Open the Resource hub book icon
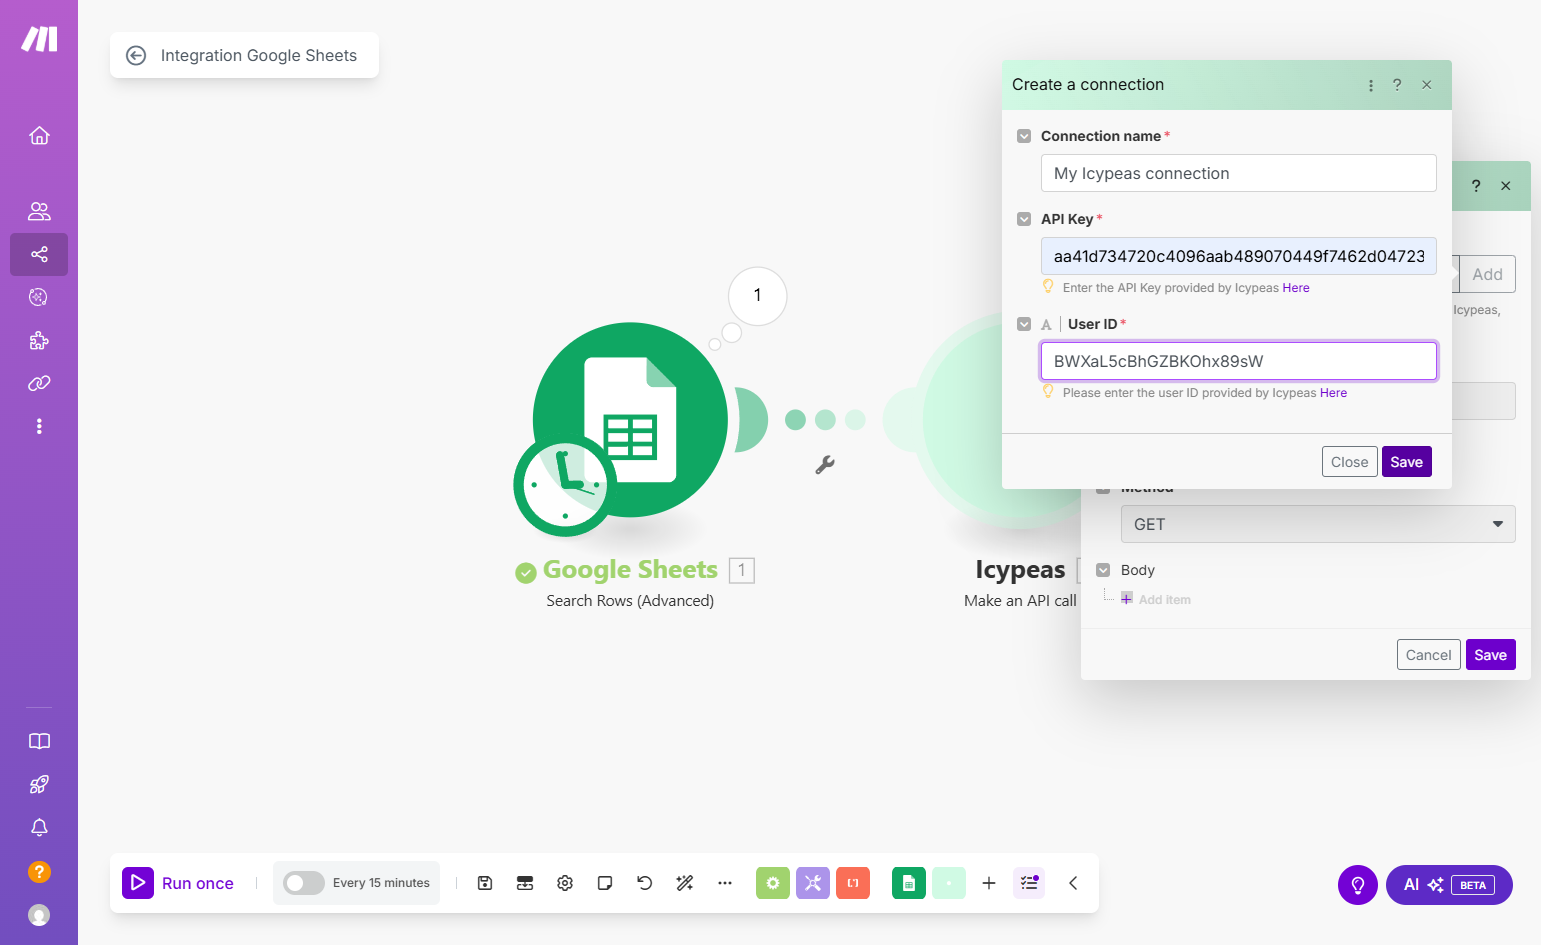The width and height of the screenshot is (1541, 945). click(x=39, y=741)
